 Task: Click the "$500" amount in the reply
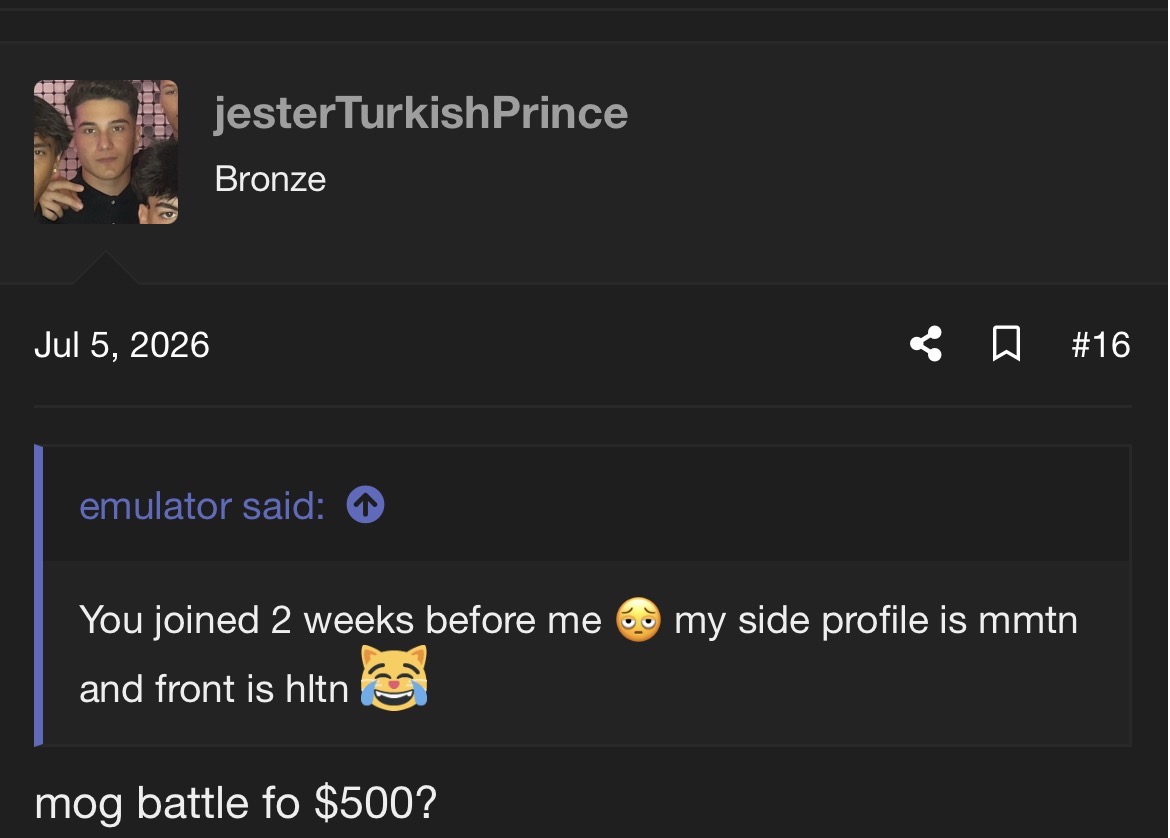(x=361, y=803)
